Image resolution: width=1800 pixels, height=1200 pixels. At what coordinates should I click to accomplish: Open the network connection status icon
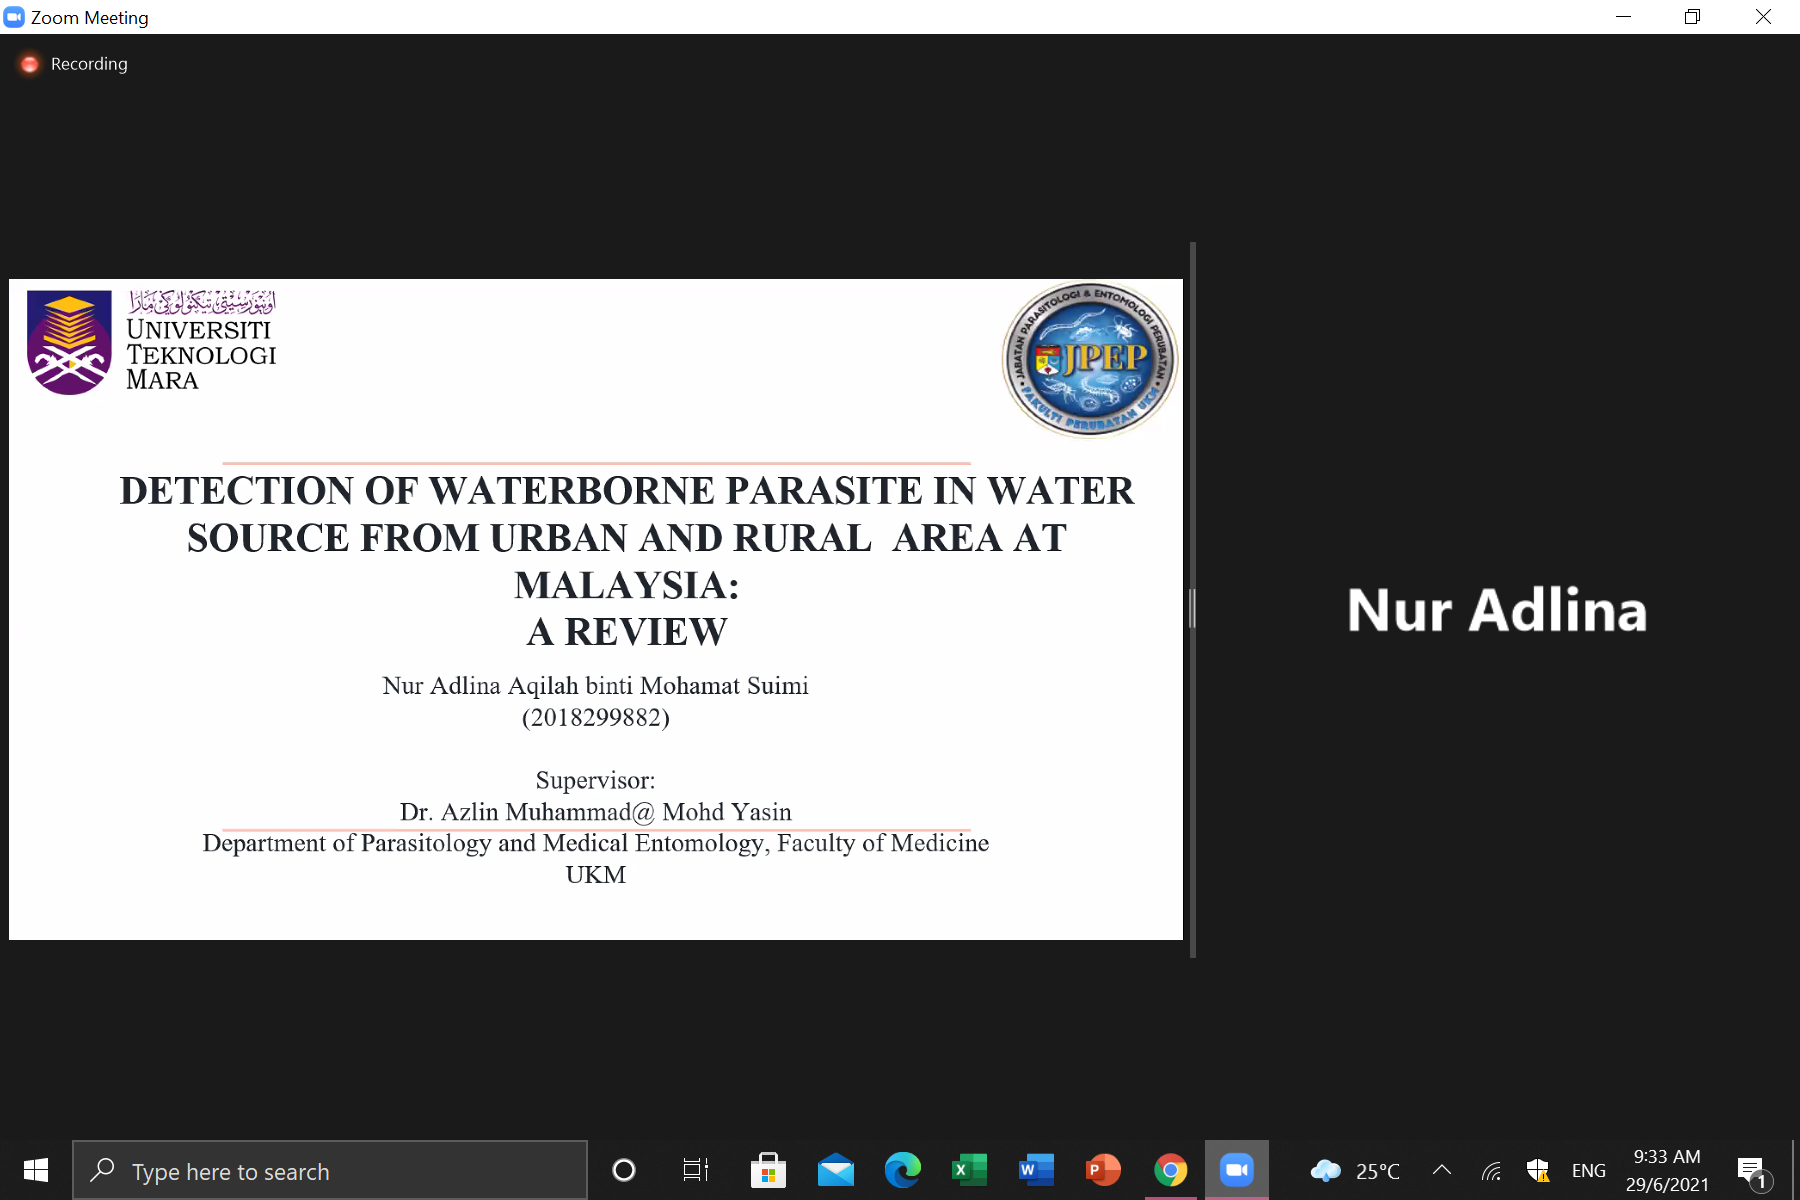pyautogui.click(x=1491, y=1171)
